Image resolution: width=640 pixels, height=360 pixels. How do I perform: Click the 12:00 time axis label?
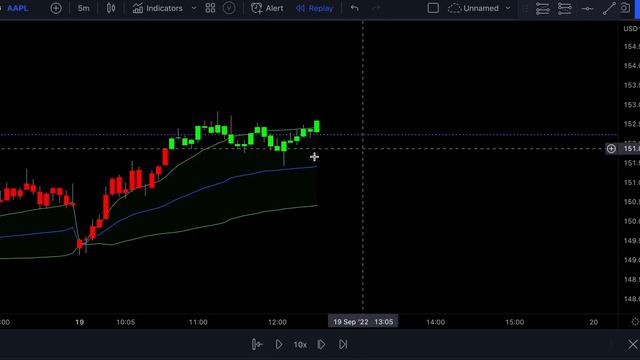coord(277,322)
